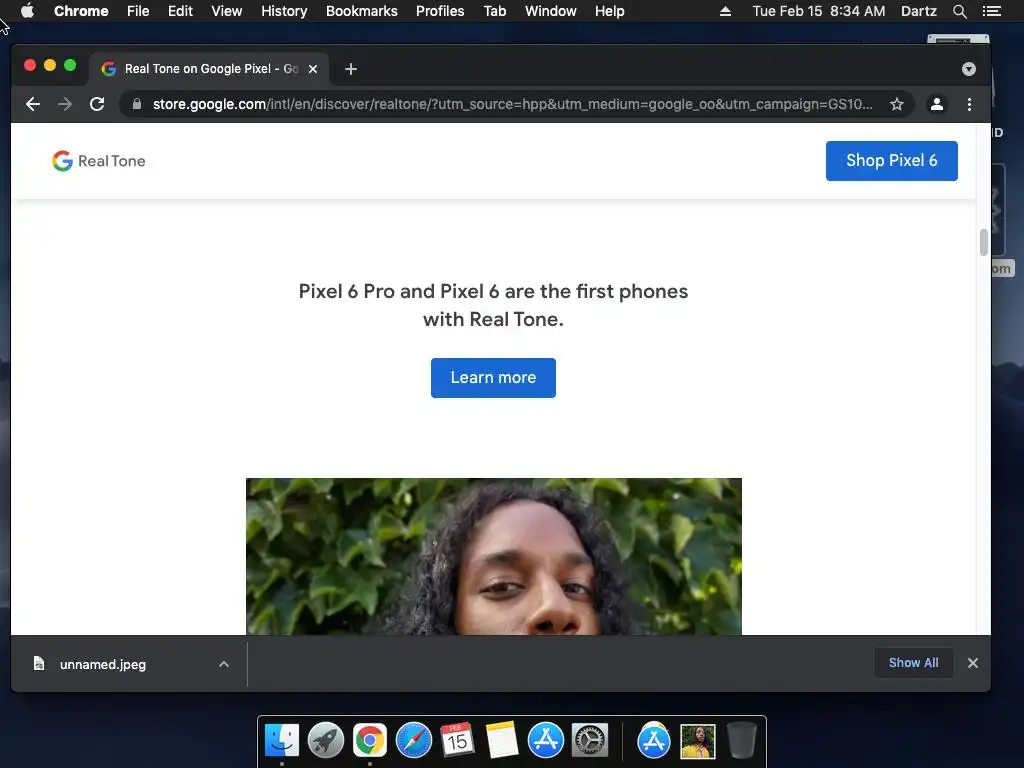Screen dimensions: 1024x768
Task: Click Show All downloads
Action: (x=913, y=663)
